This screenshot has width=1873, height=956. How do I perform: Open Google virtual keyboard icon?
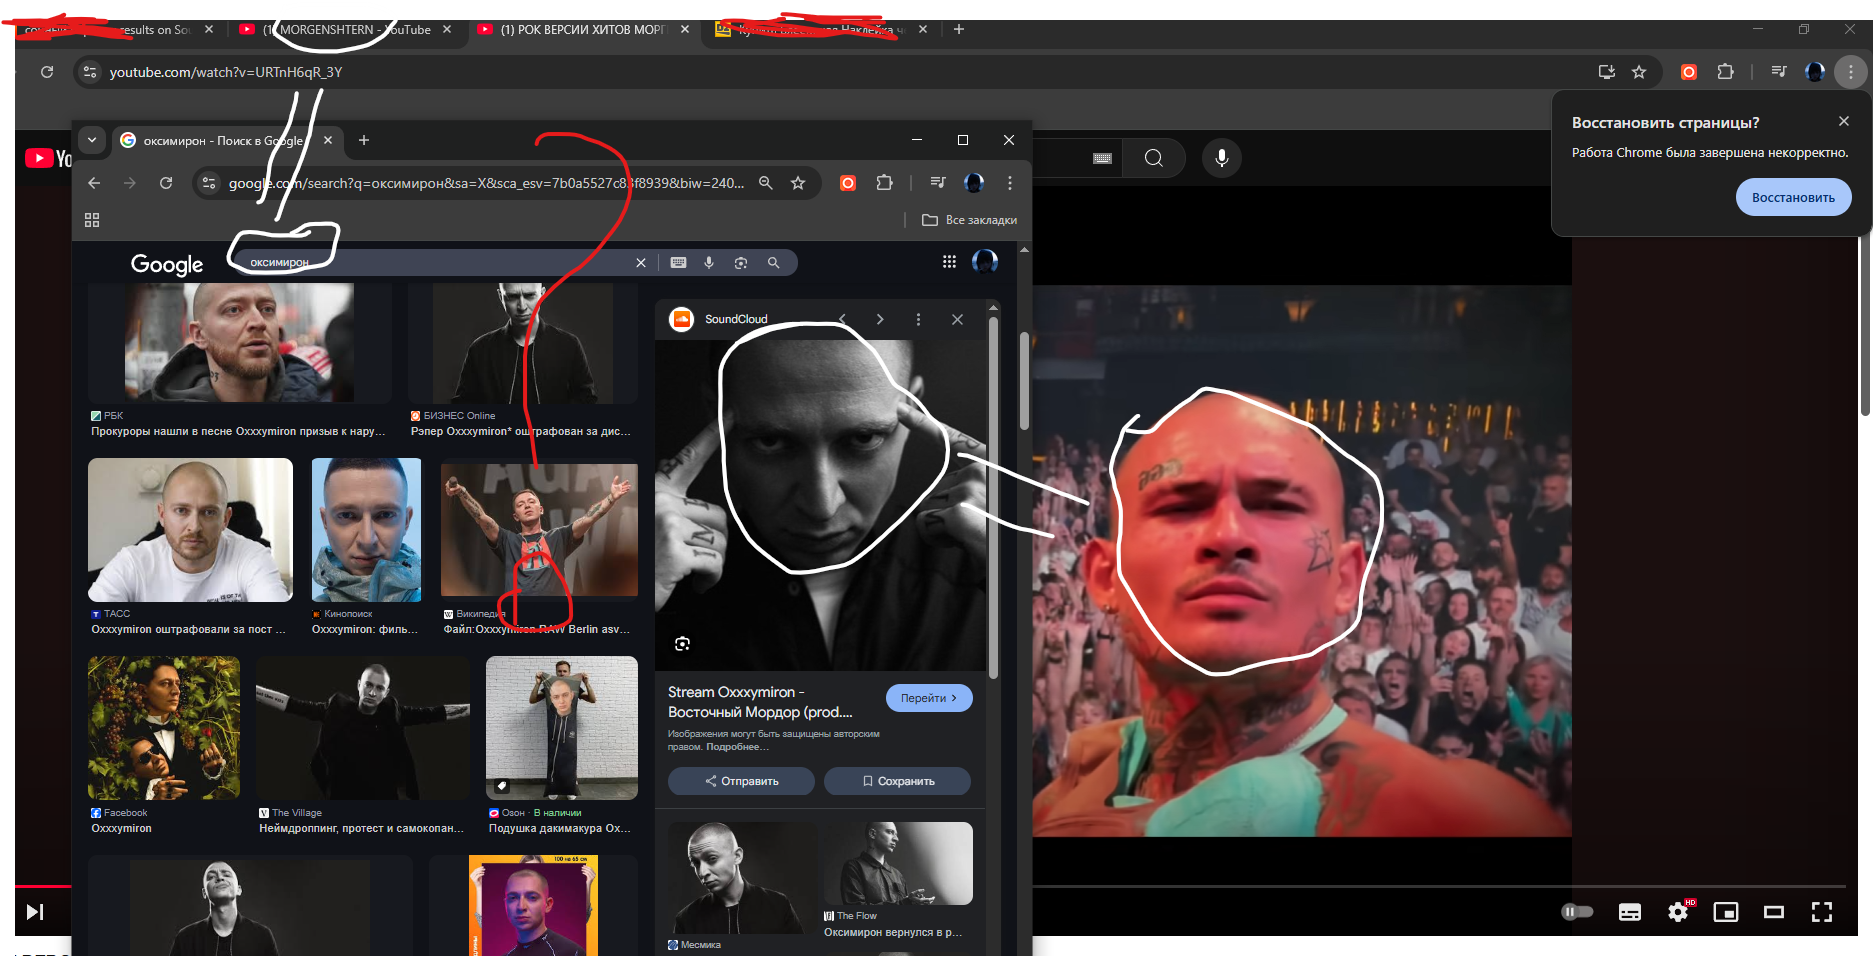pyautogui.click(x=679, y=263)
